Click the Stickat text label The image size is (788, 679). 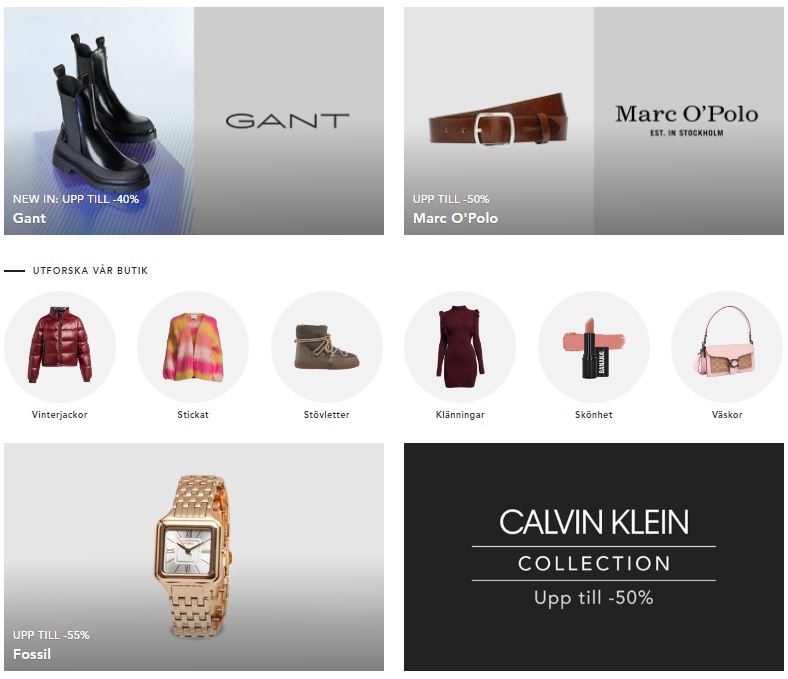[193, 415]
